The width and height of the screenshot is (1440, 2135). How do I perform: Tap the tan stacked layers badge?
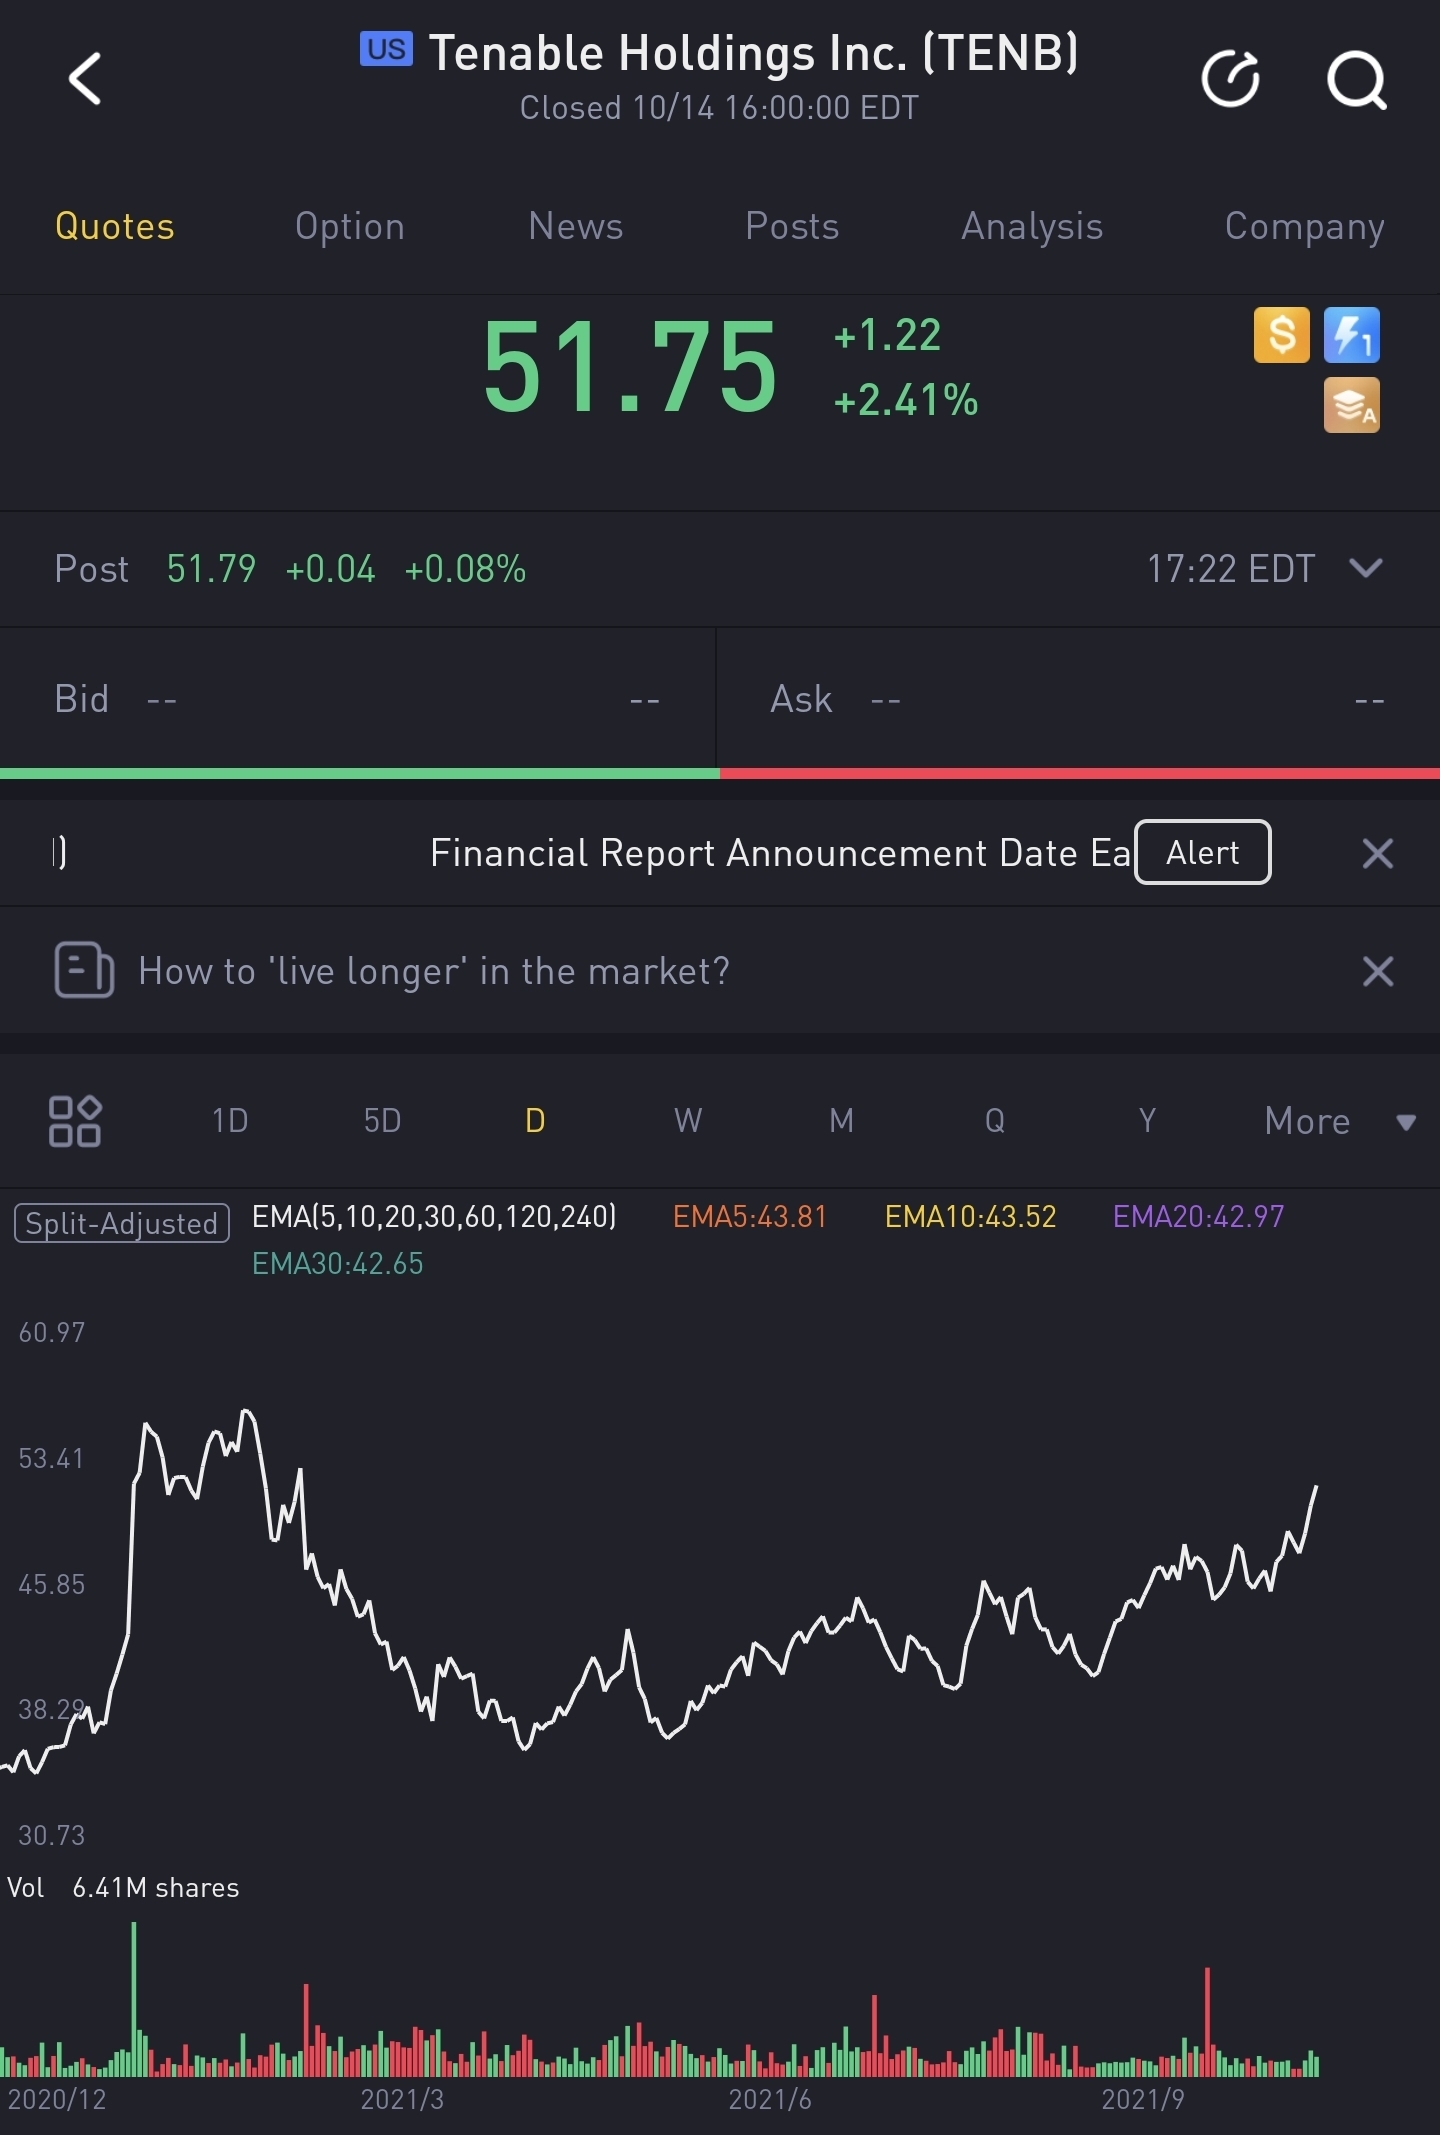(x=1351, y=405)
